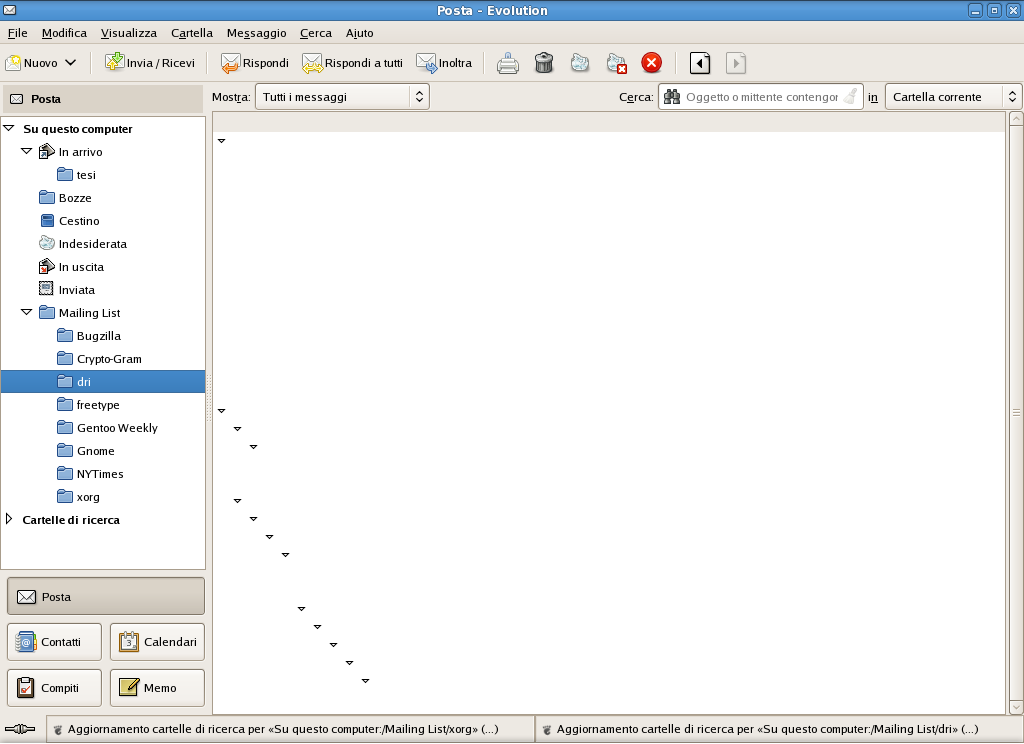This screenshot has height=744, width=1024.
Task: Open the Memo view button
Action: coord(157,688)
